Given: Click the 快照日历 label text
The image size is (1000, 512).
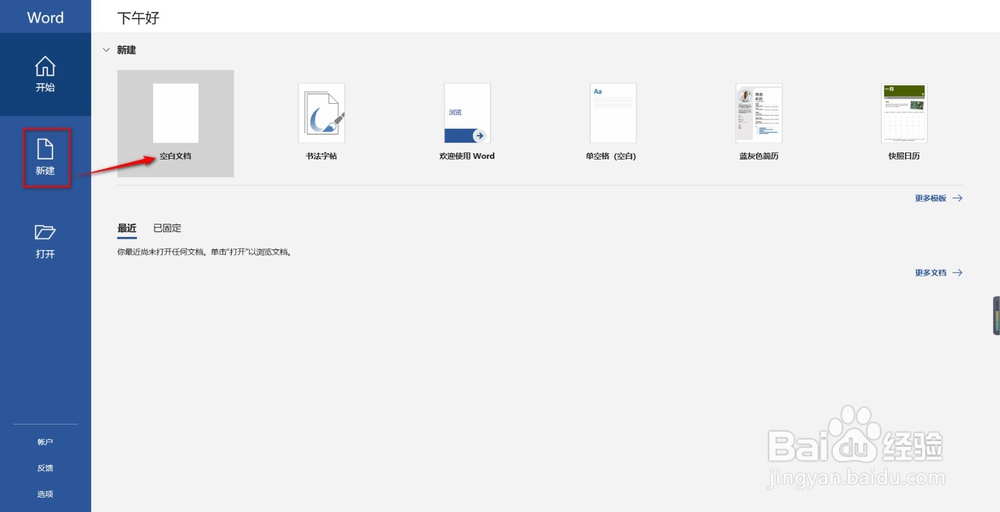Looking at the screenshot, I should [x=904, y=156].
